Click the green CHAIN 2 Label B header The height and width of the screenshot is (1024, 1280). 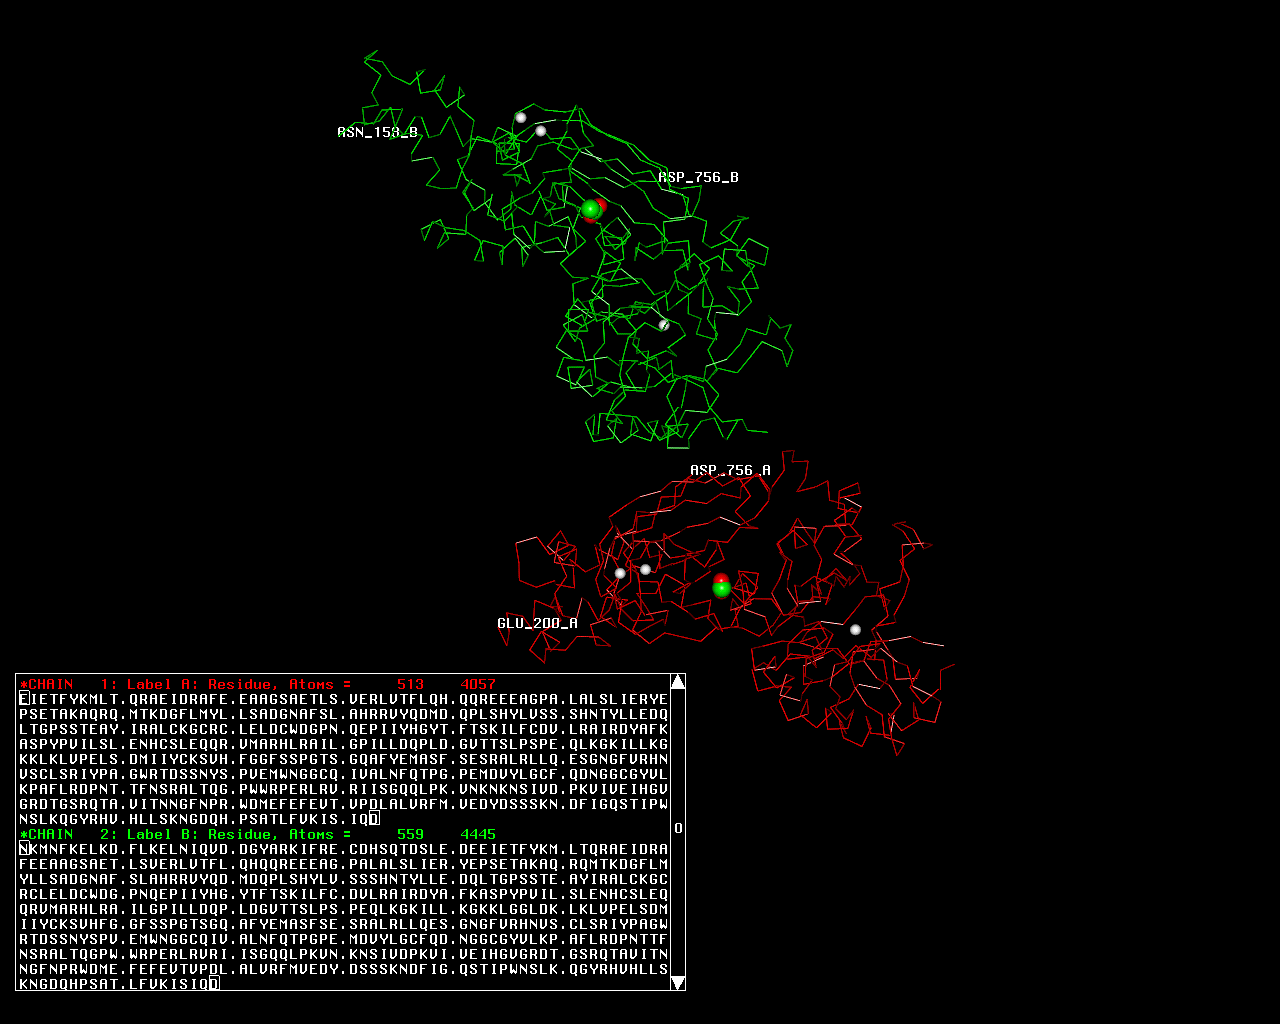click(x=185, y=834)
